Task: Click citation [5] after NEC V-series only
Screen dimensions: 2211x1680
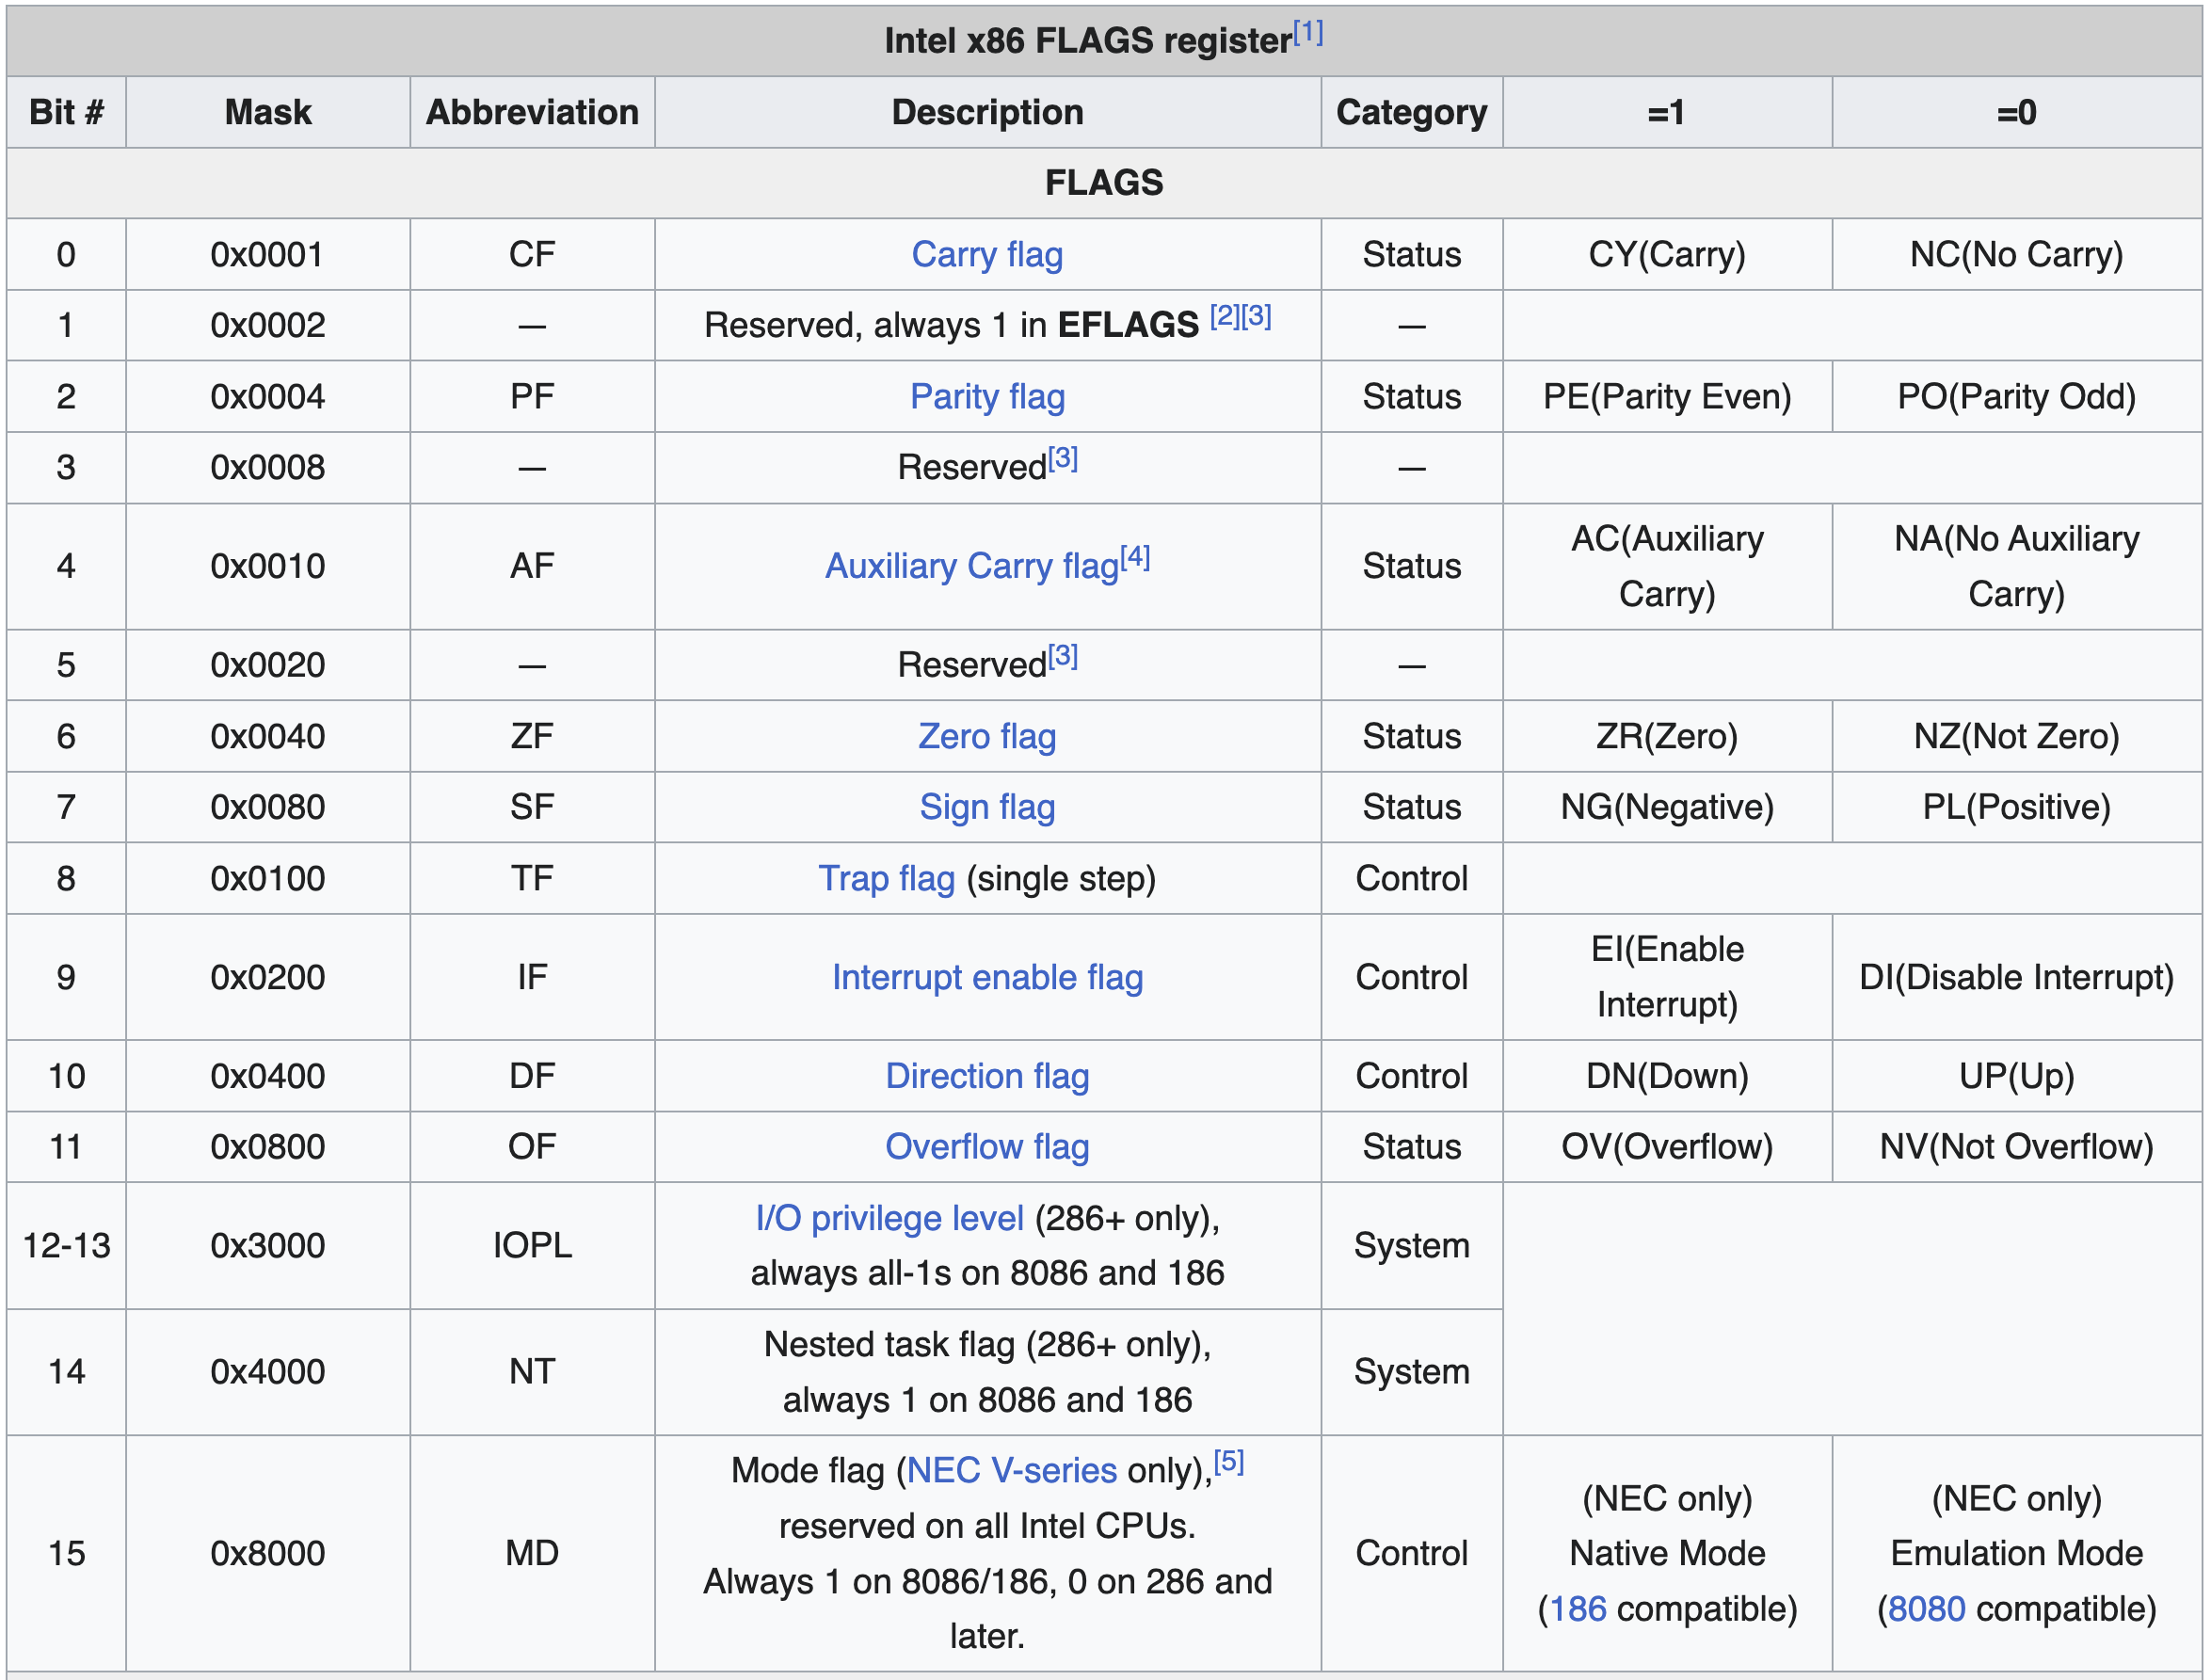Action: tap(1228, 1462)
